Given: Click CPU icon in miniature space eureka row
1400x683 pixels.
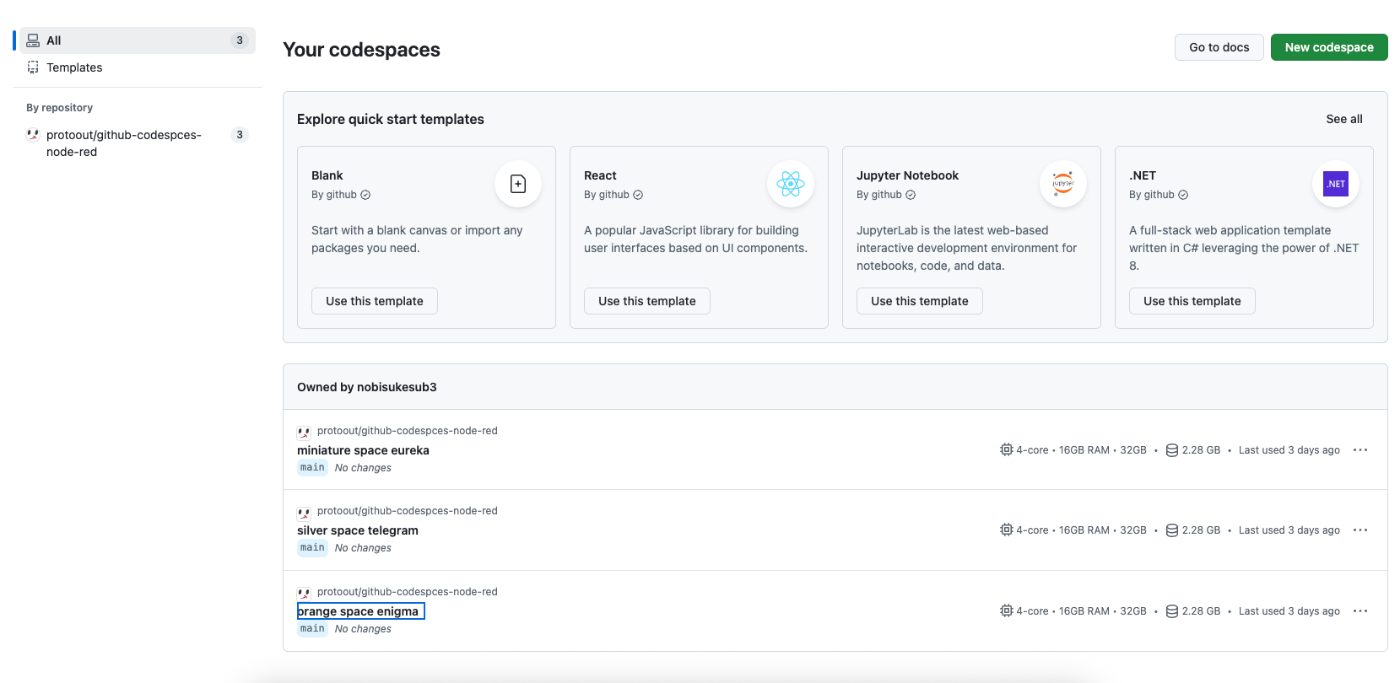Looking at the screenshot, I should (x=1006, y=450).
